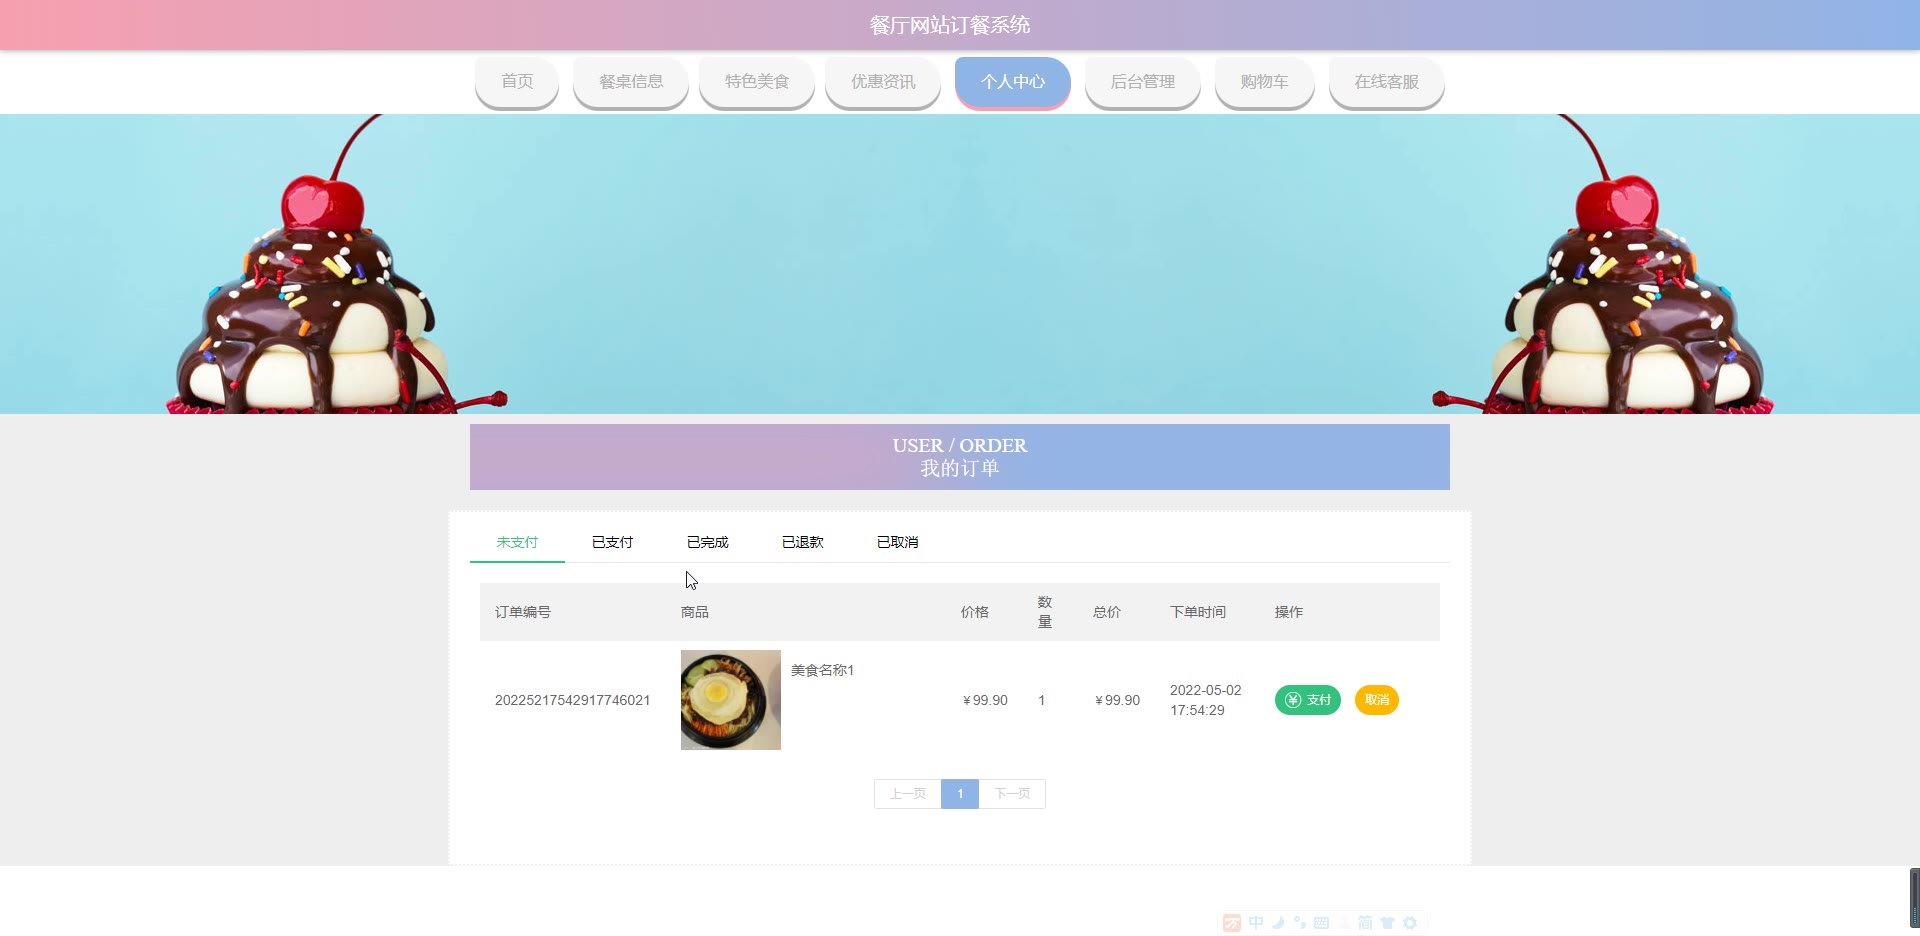The width and height of the screenshot is (1920, 936).
Task: Select page 1 in the pagination
Action: (960, 794)
